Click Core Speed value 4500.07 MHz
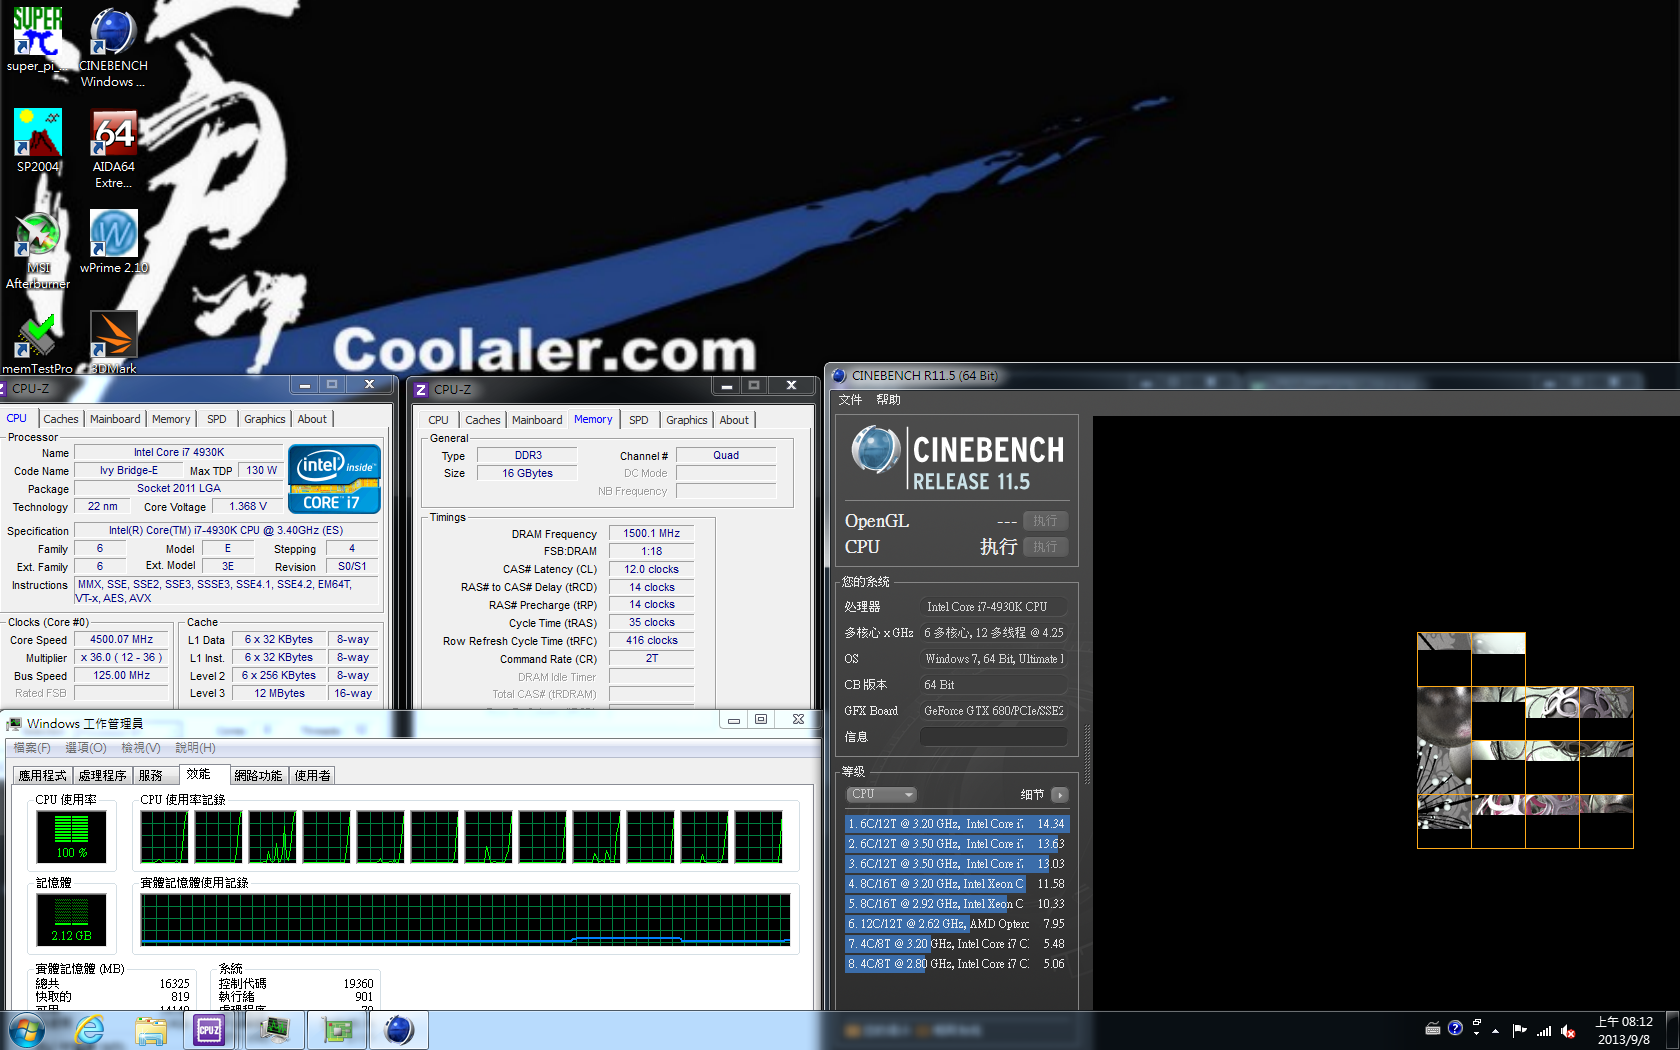1680x1050 pixels. click(x=122, y=640)
